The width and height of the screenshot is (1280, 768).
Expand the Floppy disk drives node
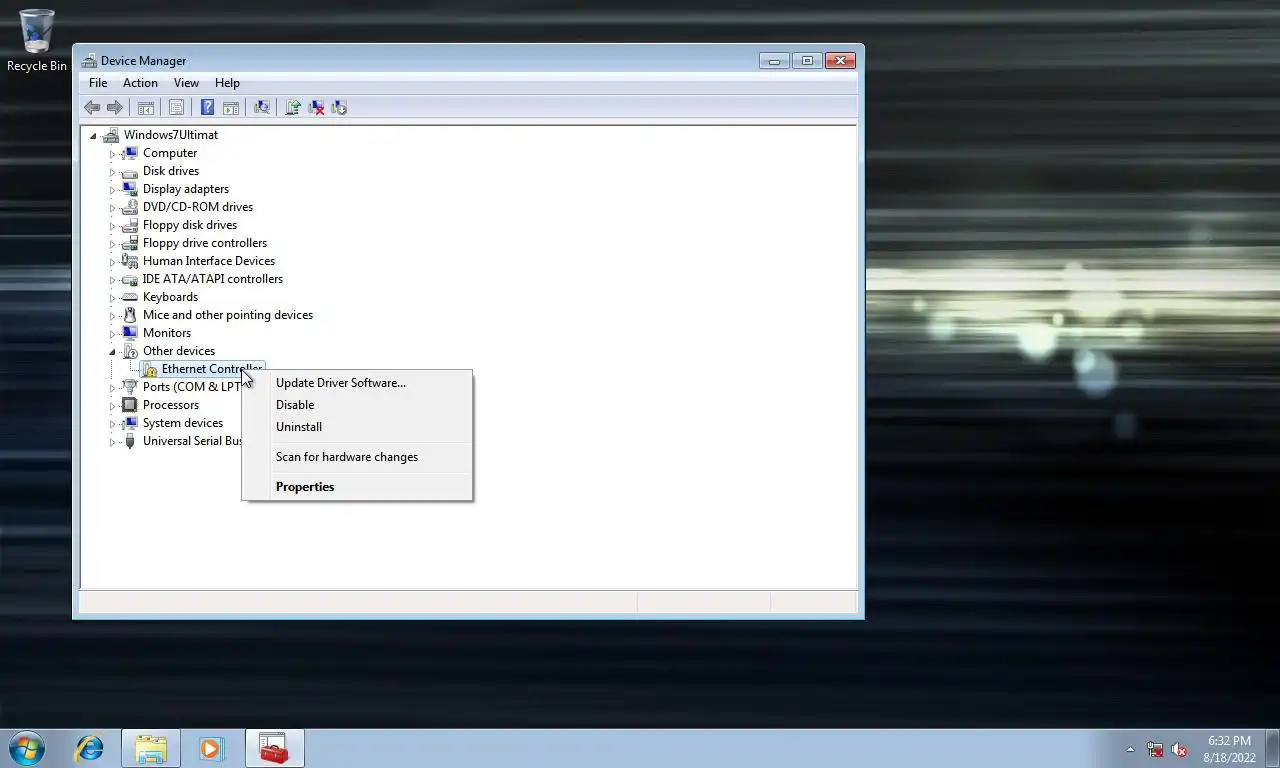coord(112,226)
